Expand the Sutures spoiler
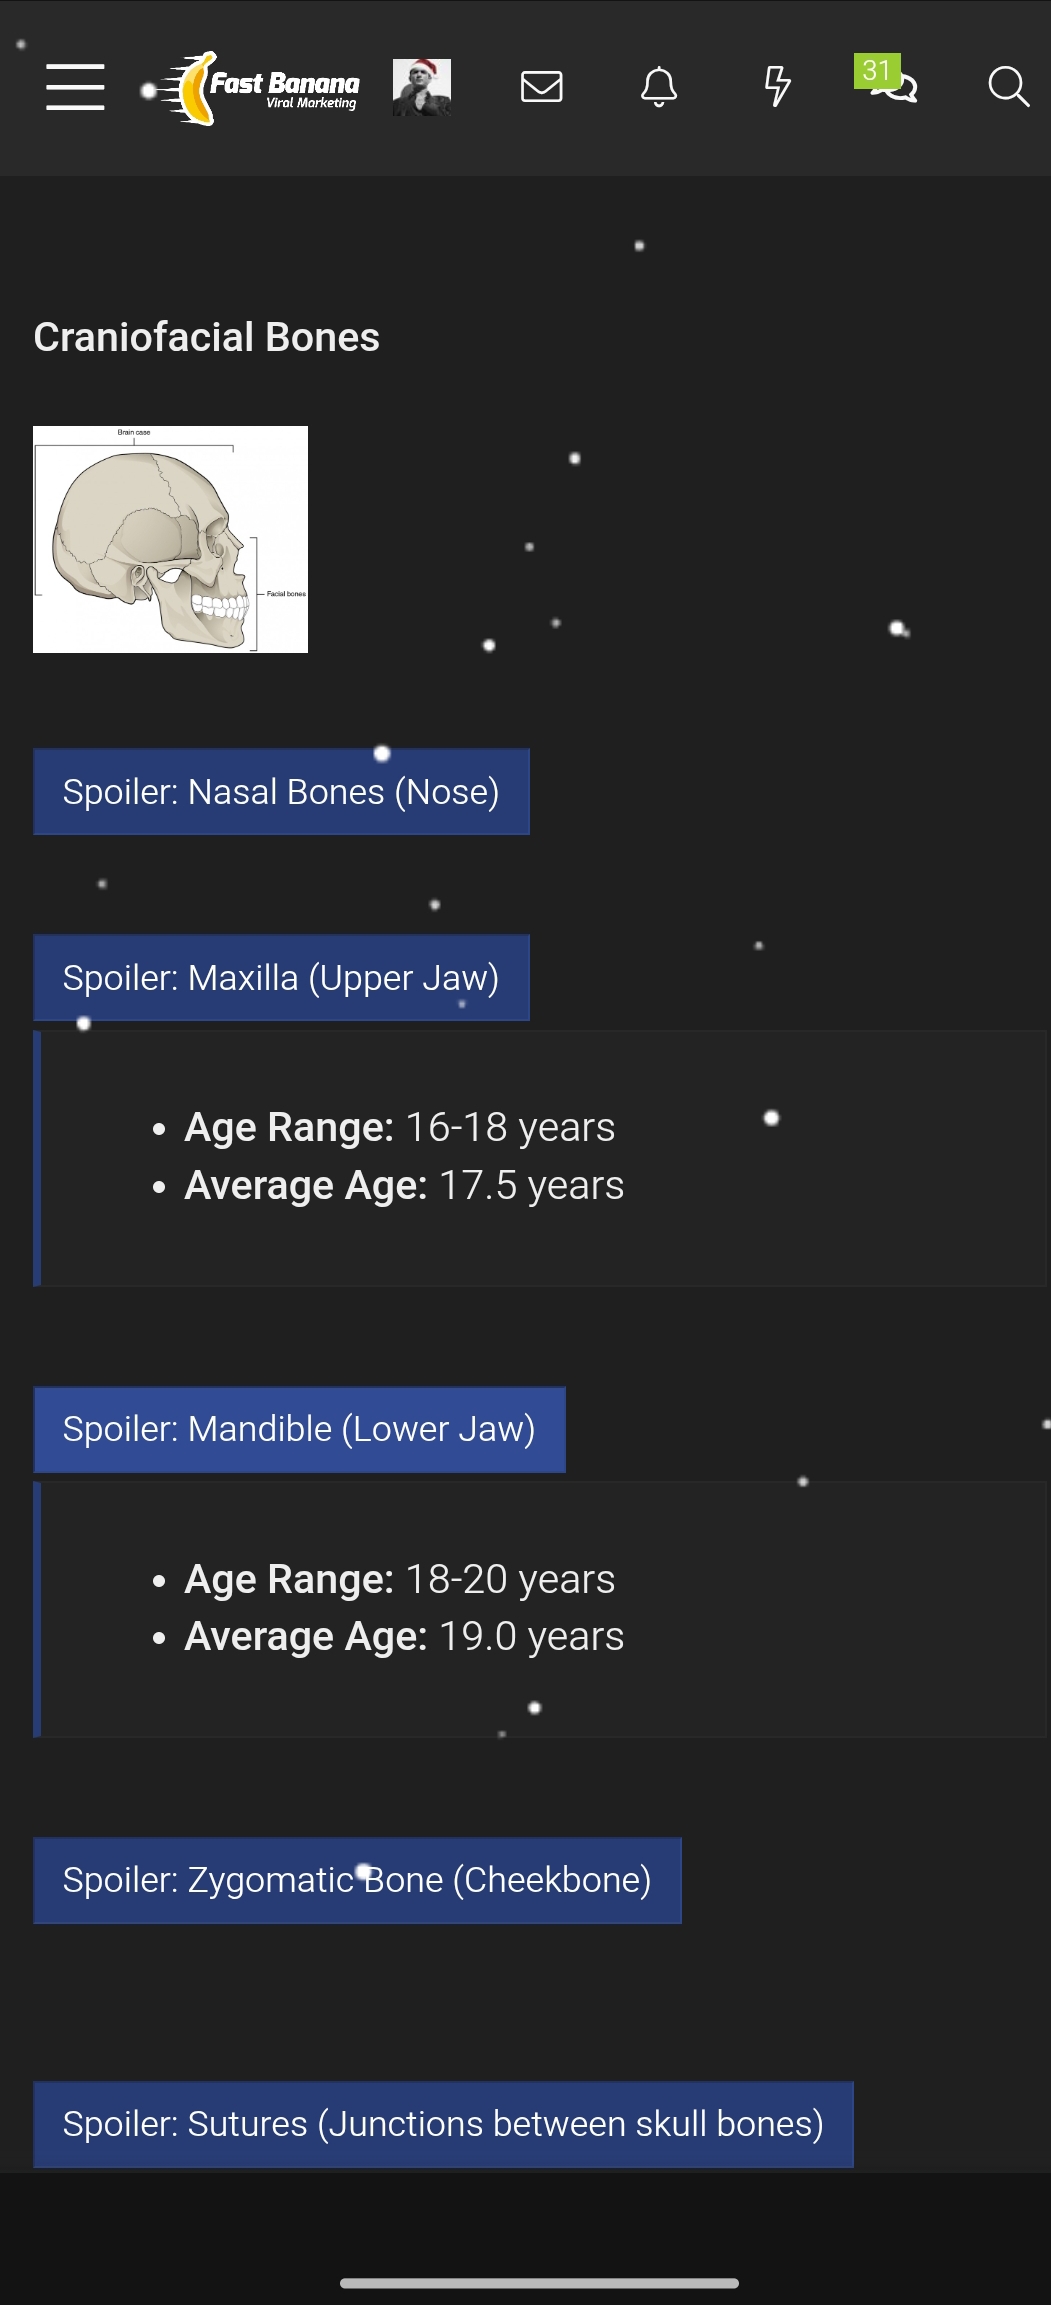This screenshot has width=1051, height=2305. (x=443, y=2124)
